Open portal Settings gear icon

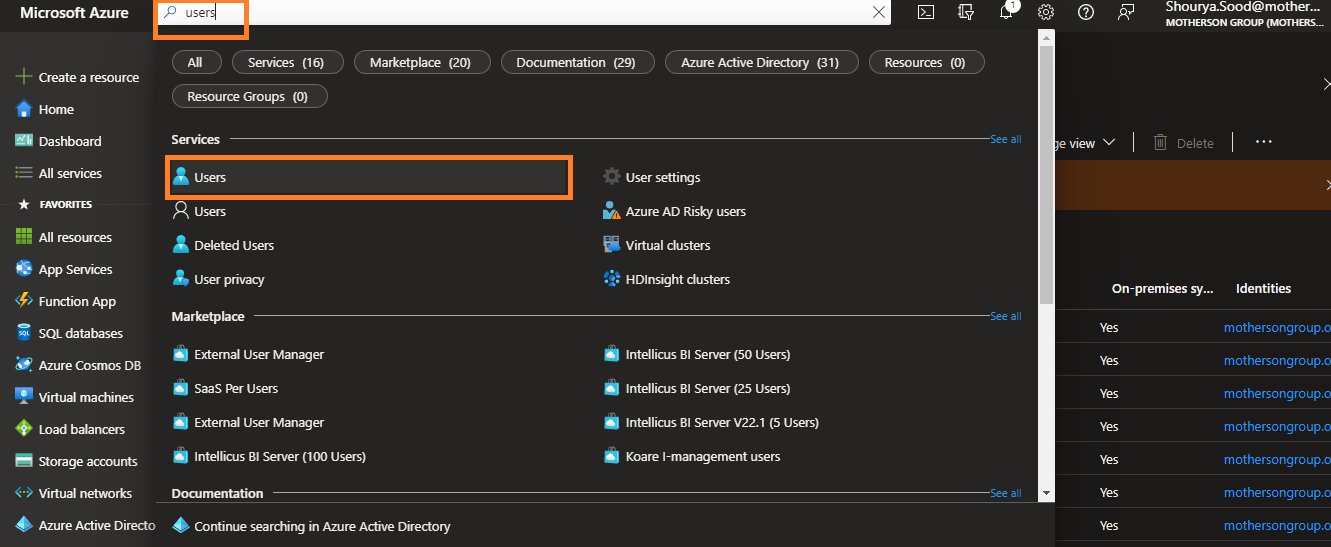[1046, 12]
